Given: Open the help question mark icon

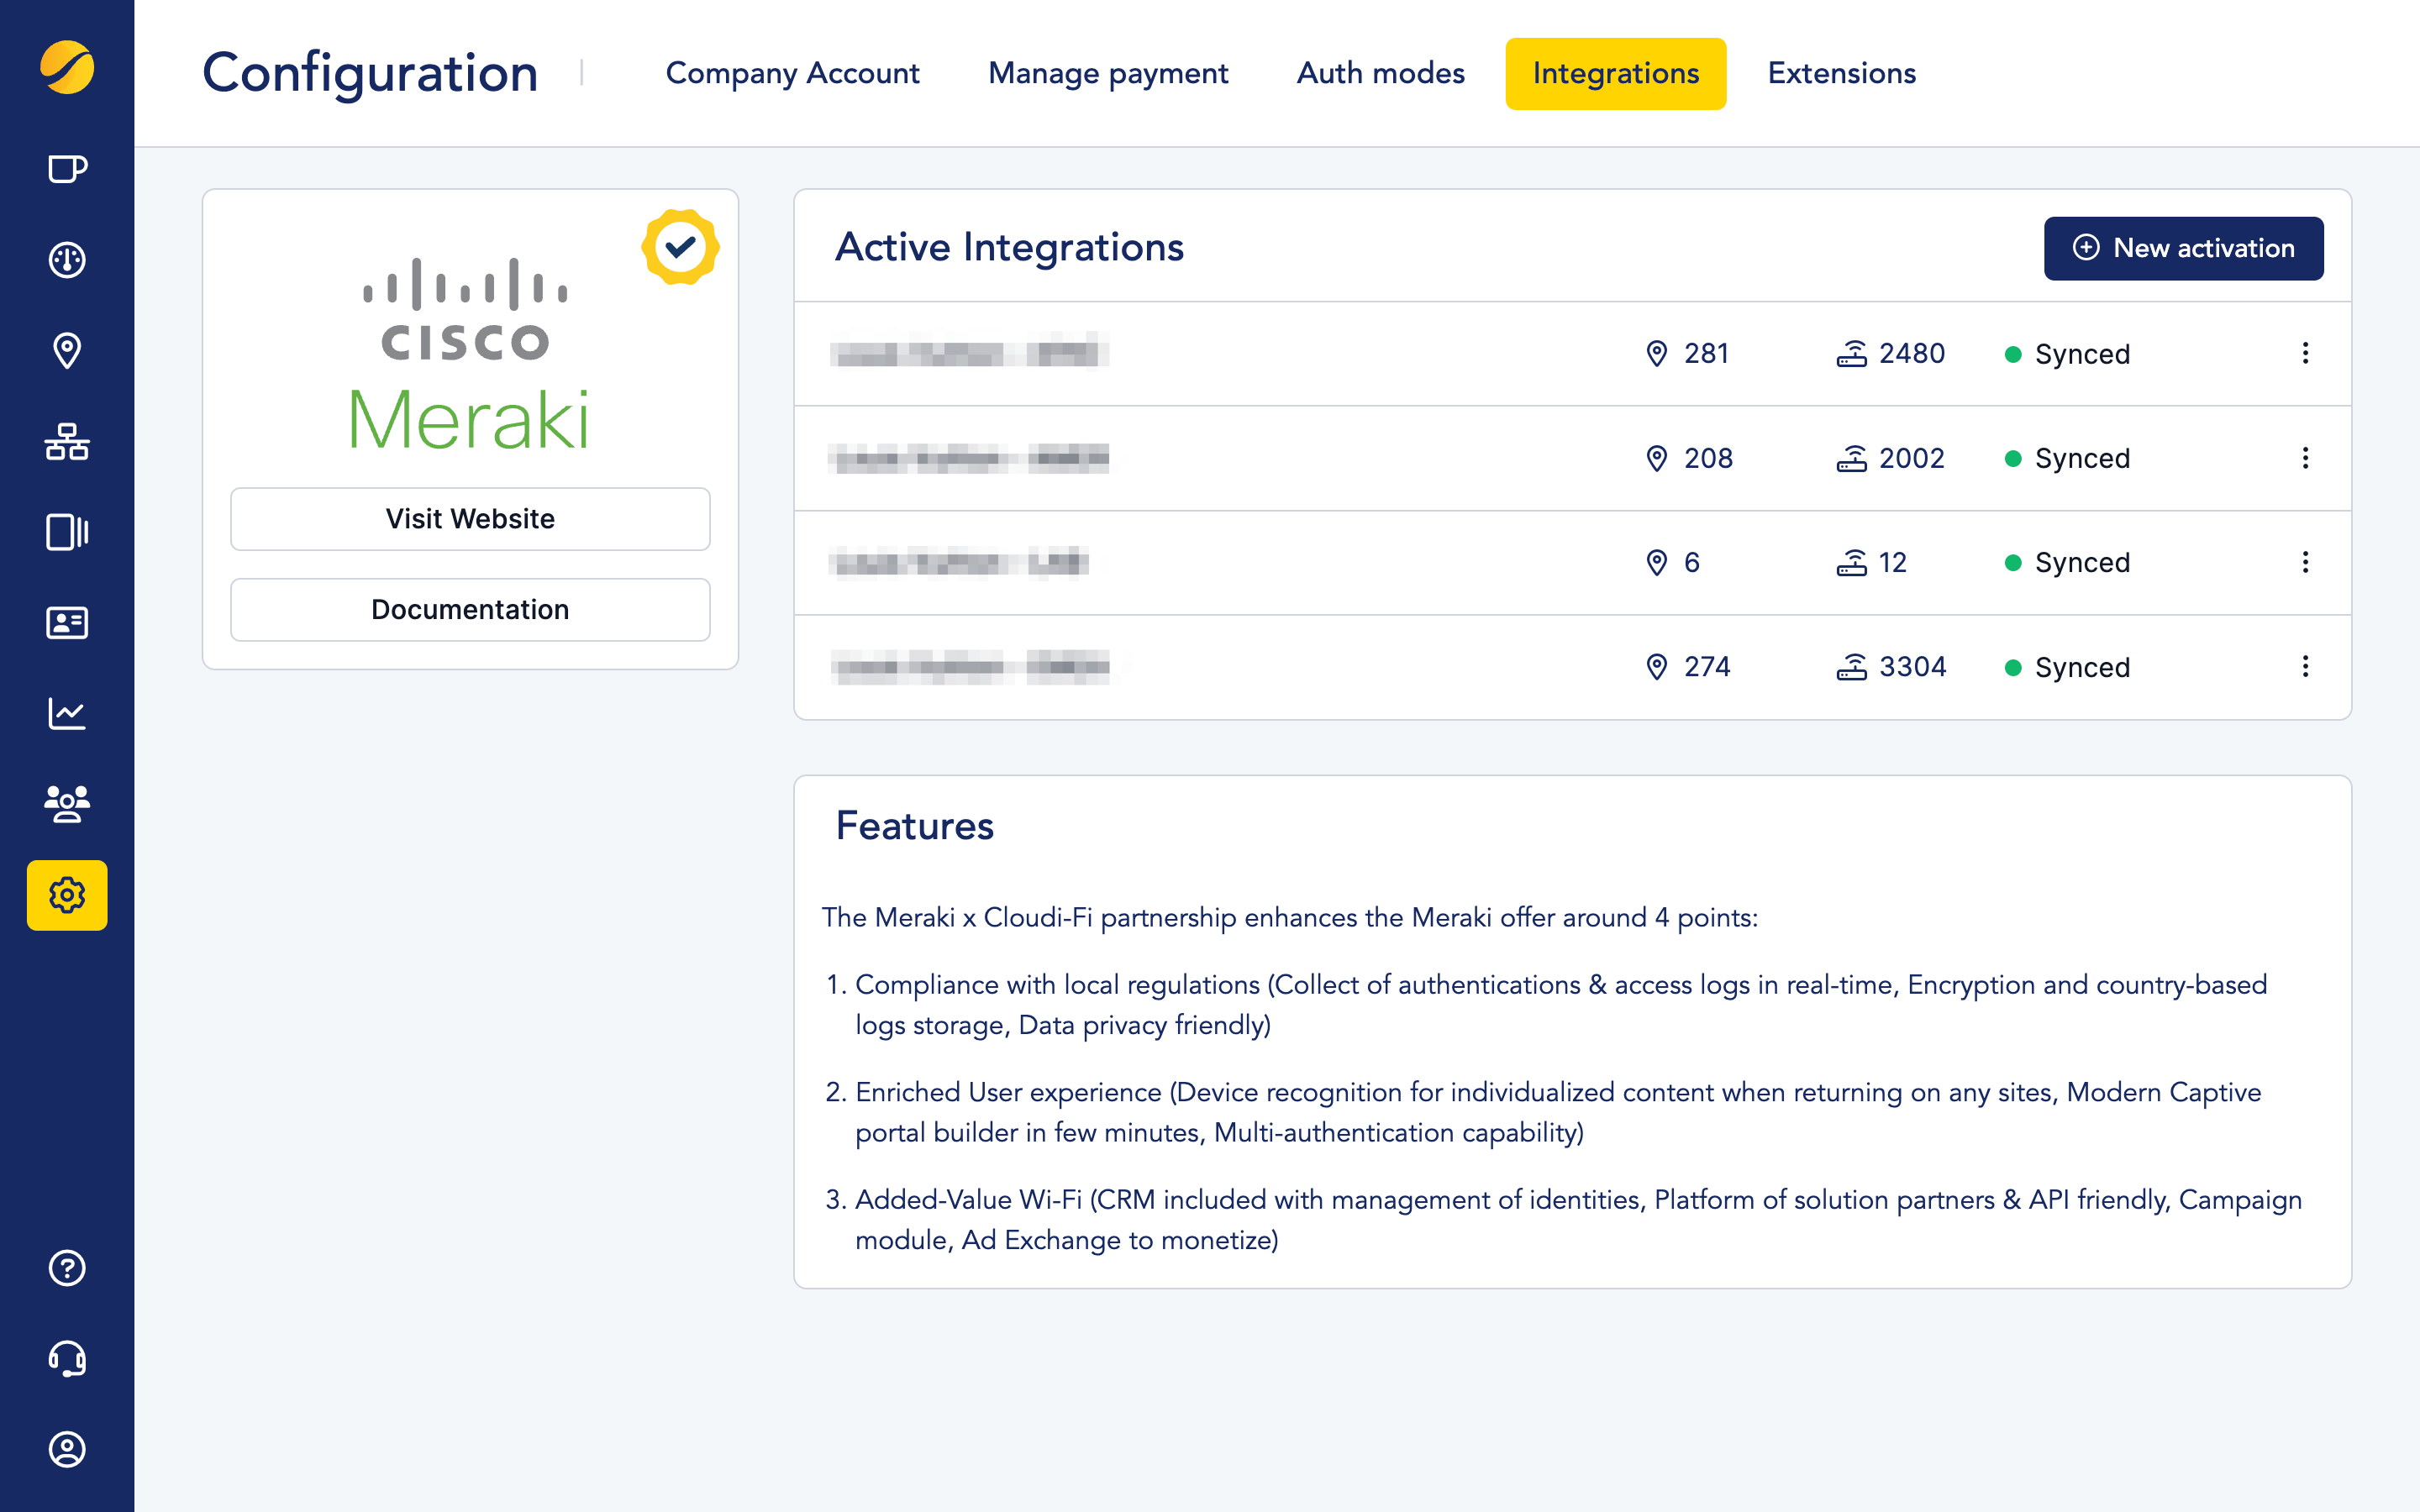Looking at the screenshot, I should 66,1268.
